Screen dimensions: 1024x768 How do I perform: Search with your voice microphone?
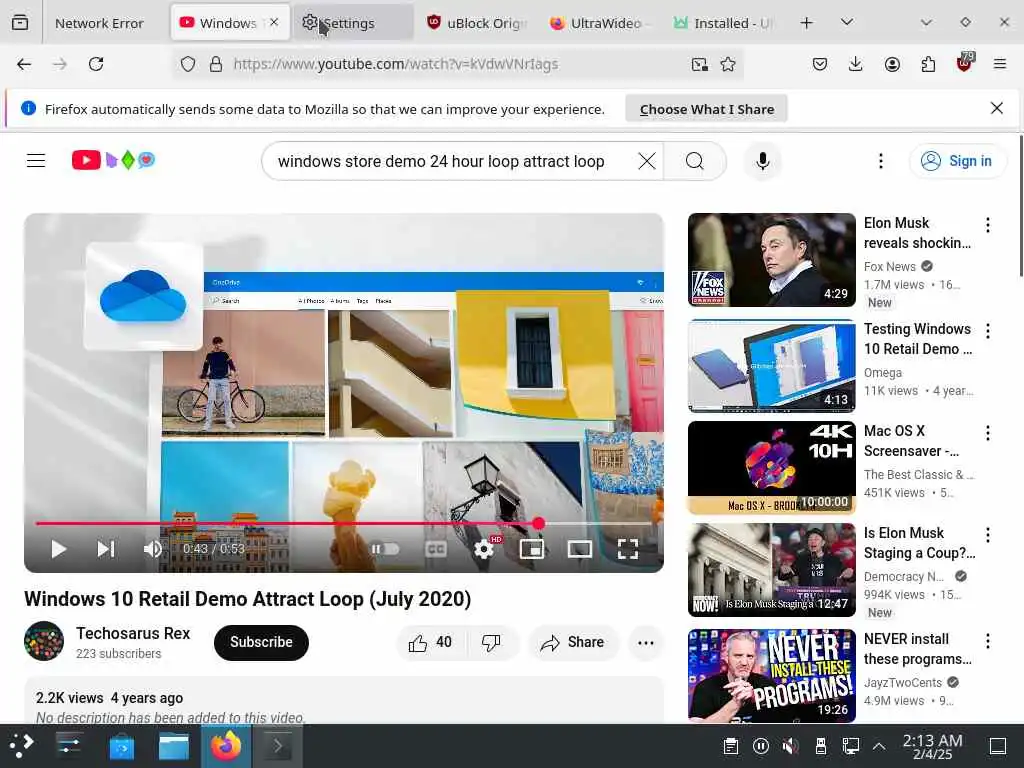click(x=762, y=161)
